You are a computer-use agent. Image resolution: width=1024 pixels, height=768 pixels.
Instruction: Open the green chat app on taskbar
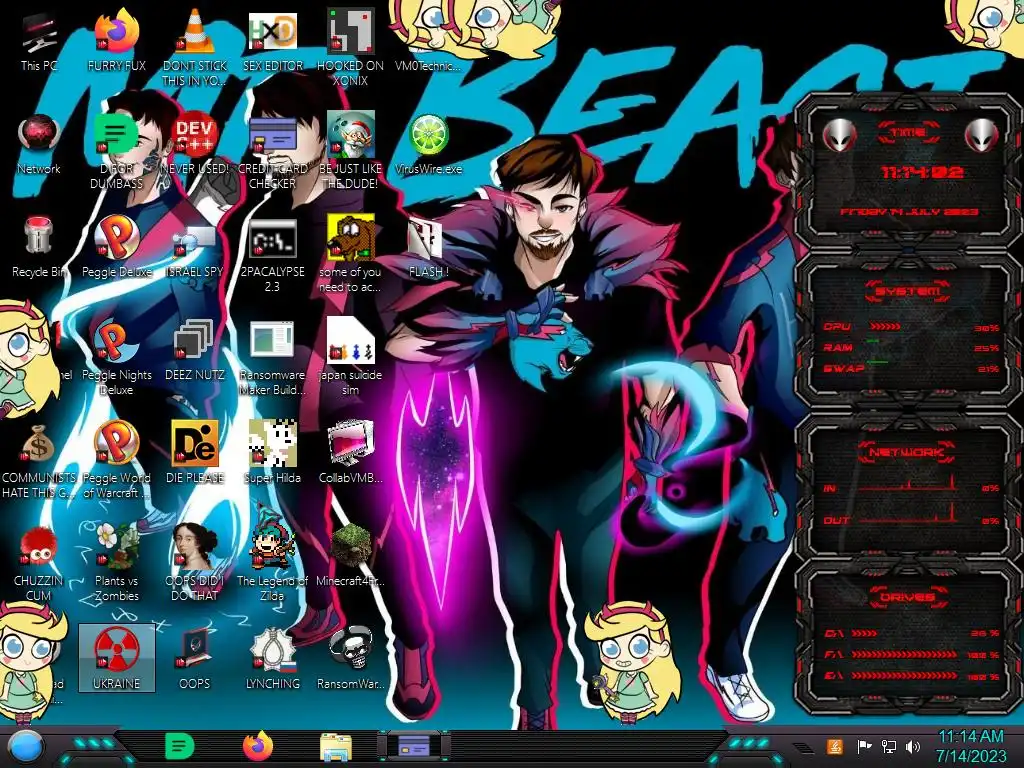(x=180, y=746)
